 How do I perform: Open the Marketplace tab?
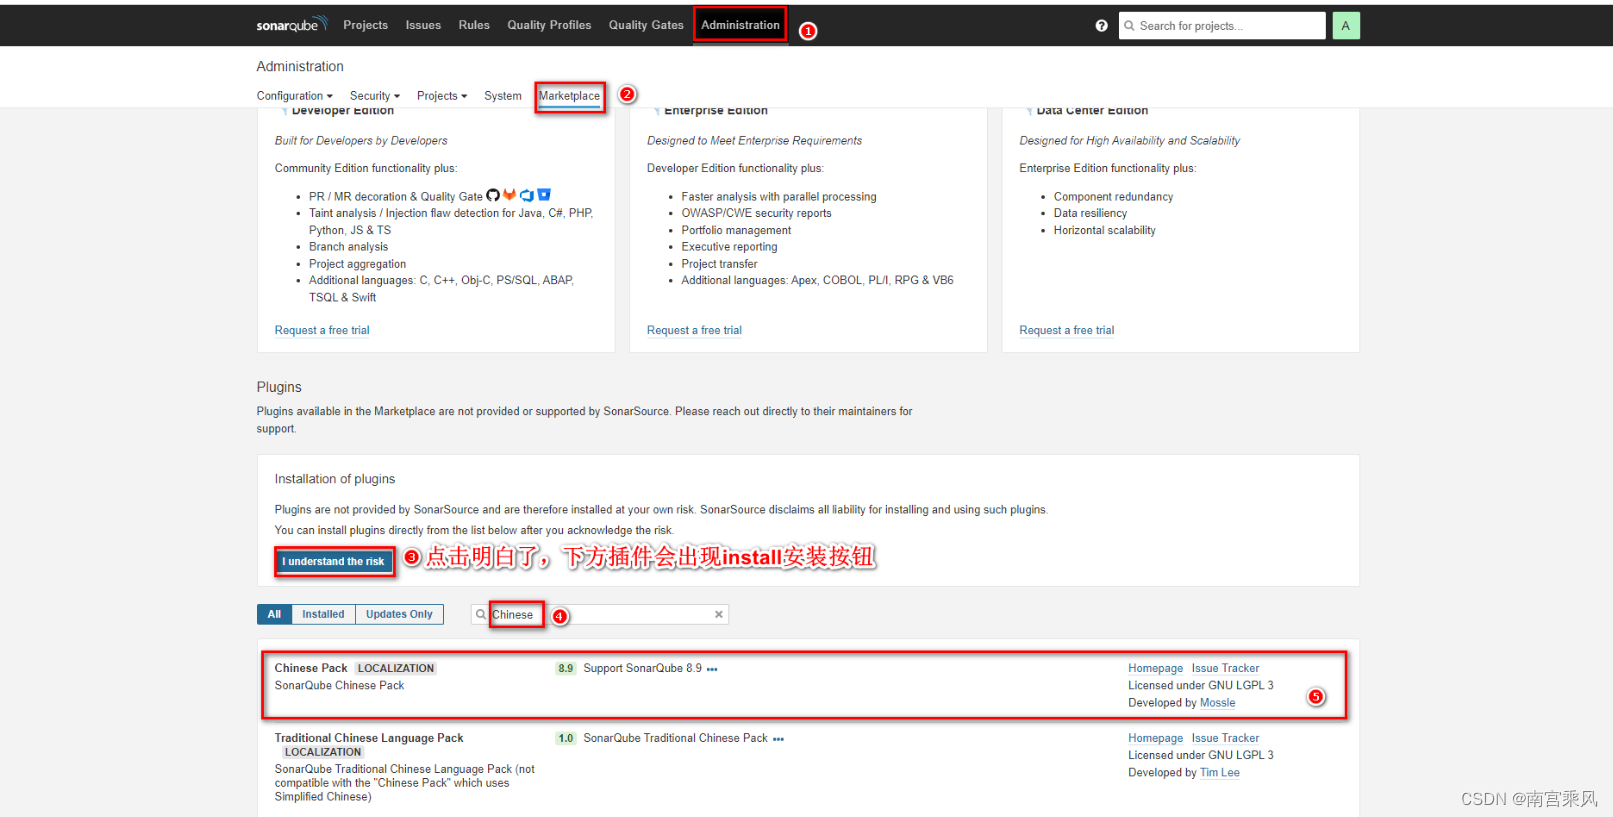tap(569, 96)
